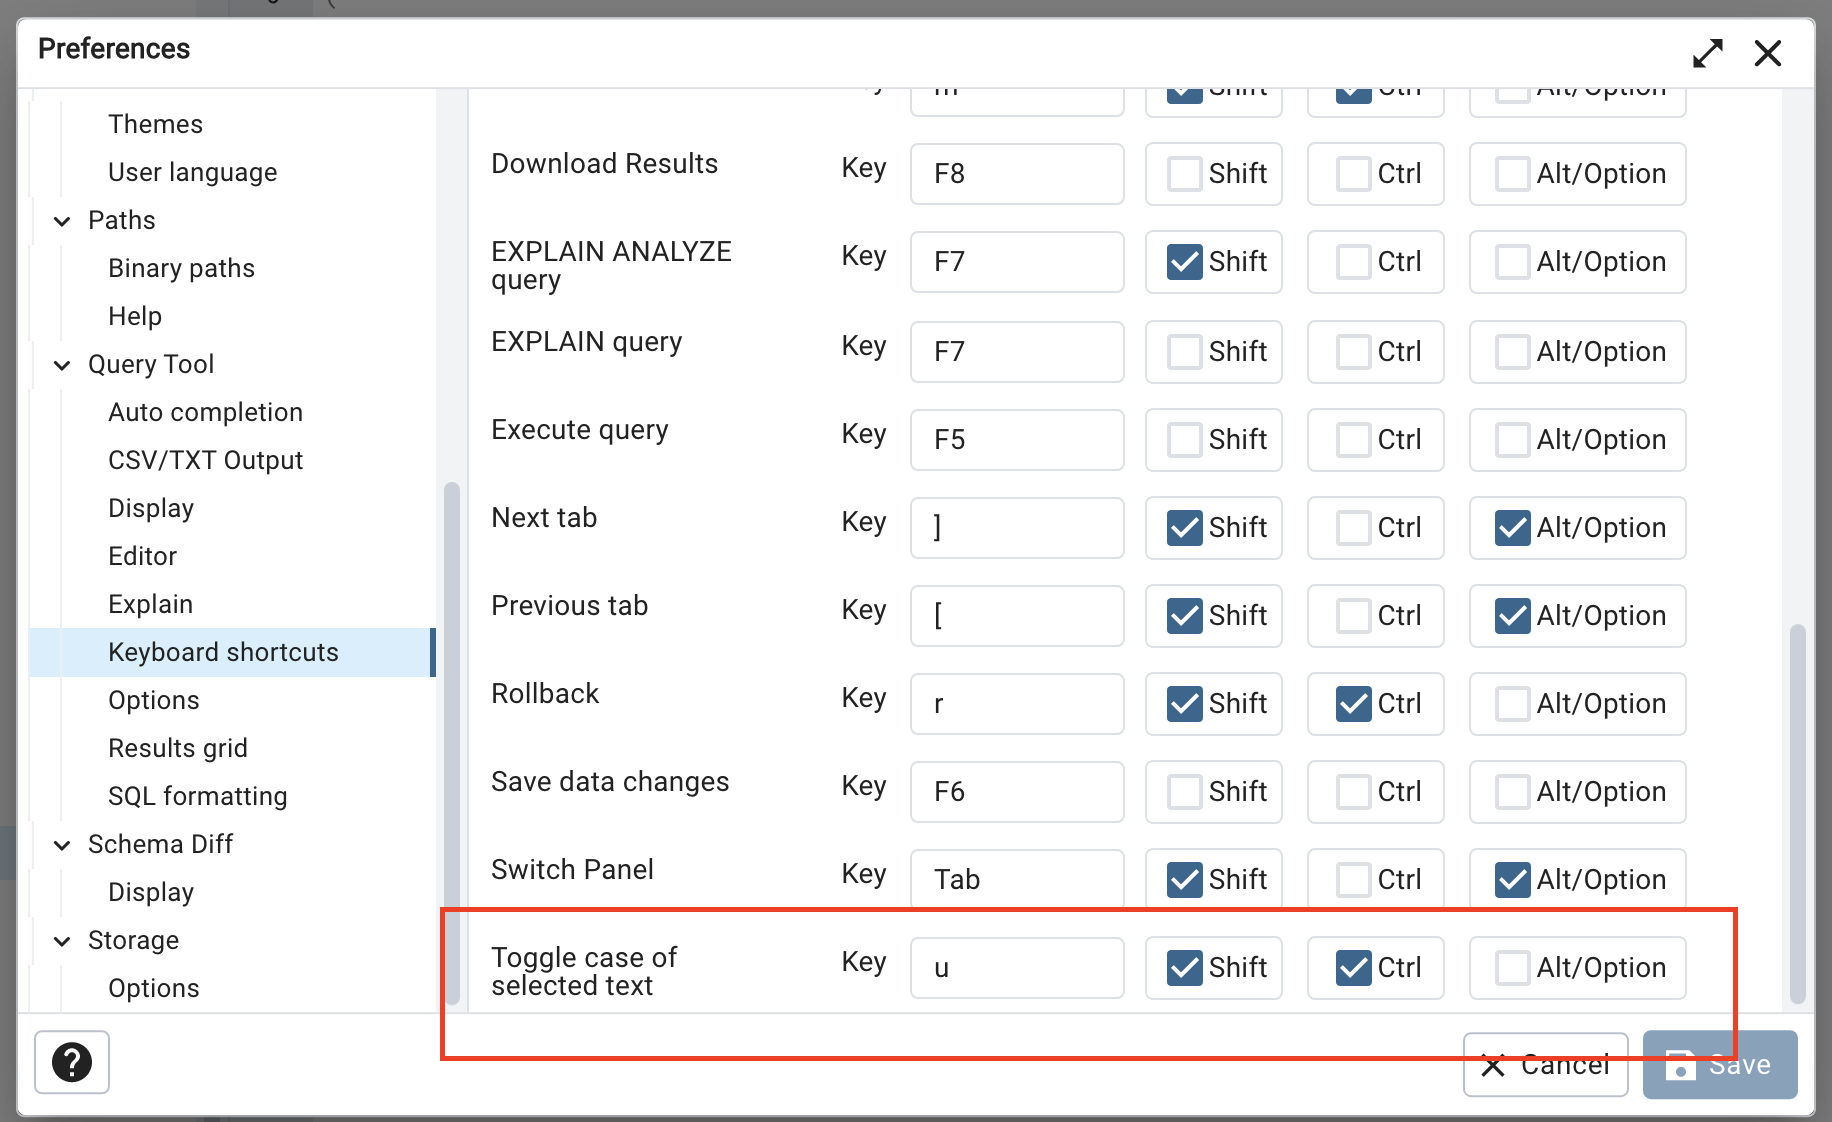Open help via the question mark icon
The image size is (1832, 1122).
coord(71,1062)
